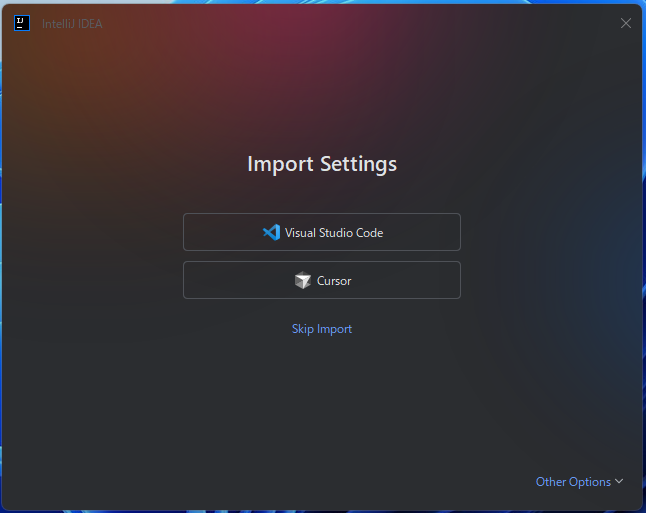Click the IntelliJ IDEA logo icon

pyautogui.click(x=22, y=23)
